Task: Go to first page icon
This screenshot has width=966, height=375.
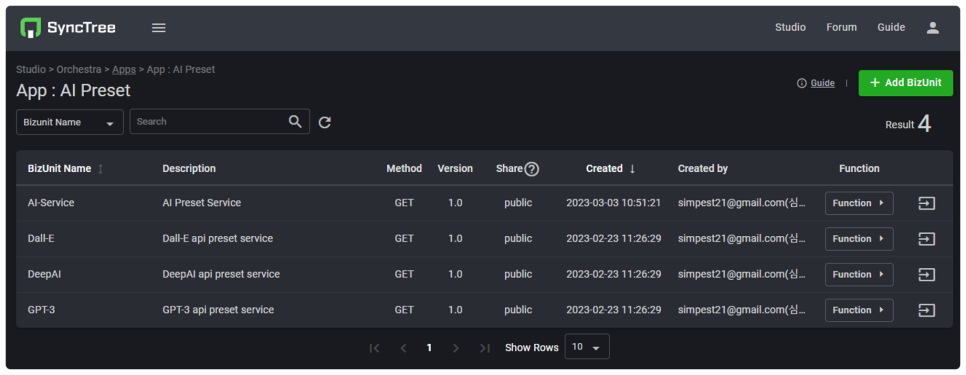Action: 374,348
